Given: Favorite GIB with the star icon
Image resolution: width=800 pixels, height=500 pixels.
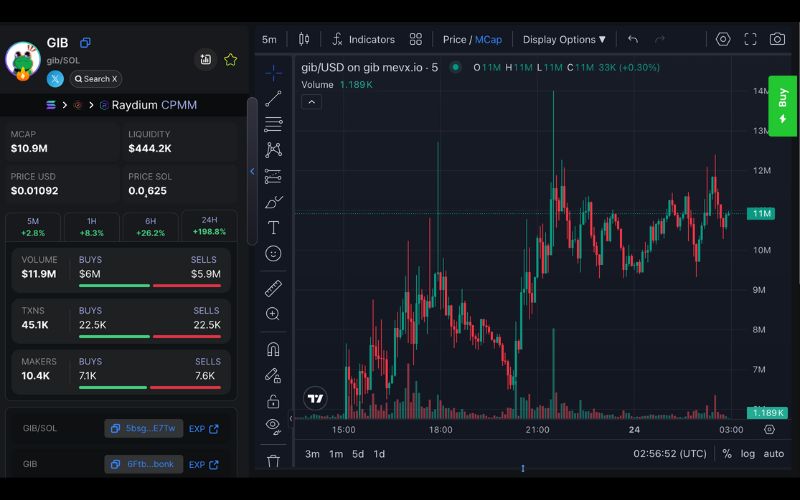Looking at the screenshot, I should [231, 60].
